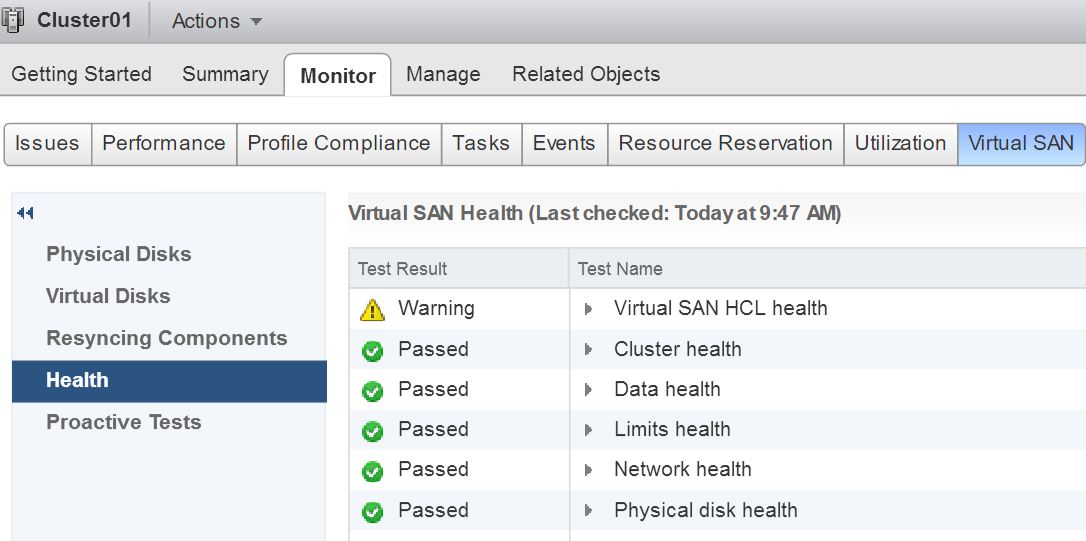Click the Cluster01 cluster icon
Screen dimensions: 1086x541
click(12, 21)
